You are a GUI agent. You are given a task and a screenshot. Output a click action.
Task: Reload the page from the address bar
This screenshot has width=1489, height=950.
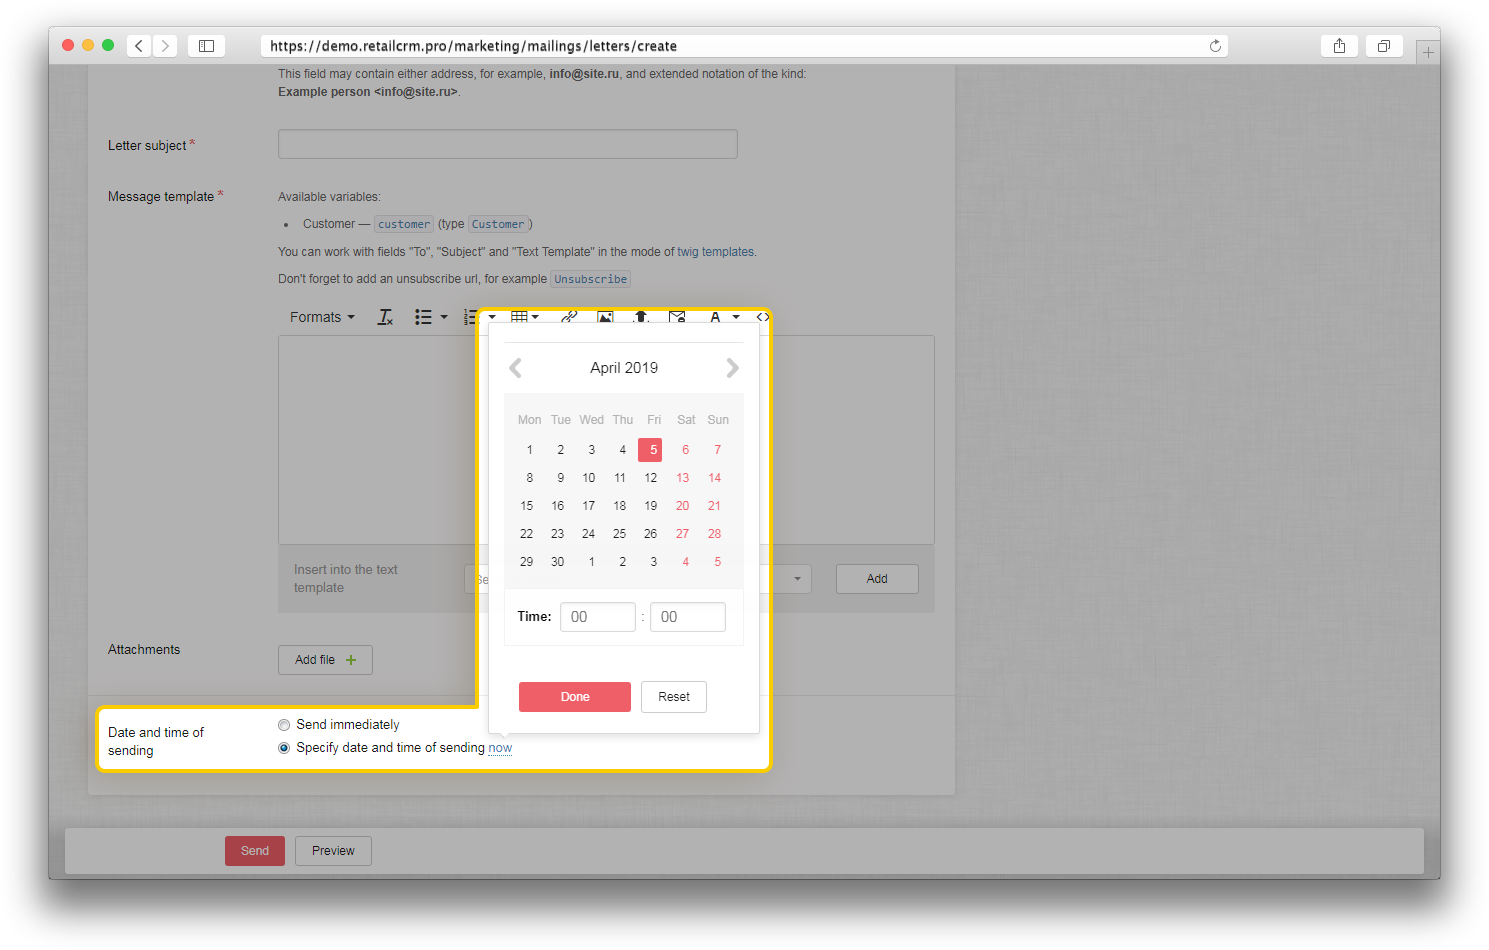point(1215,46)
